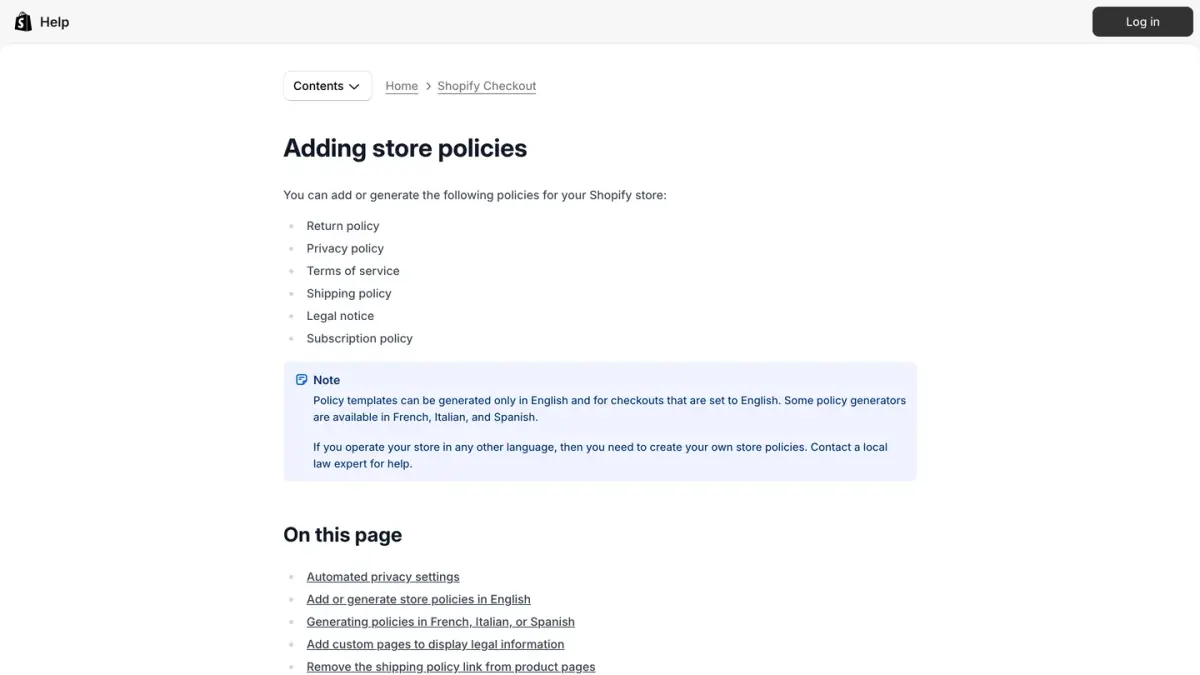Click the 'You can add or generate' intro sentence
Screen dimensions: 1200x675
click(475, 195)
